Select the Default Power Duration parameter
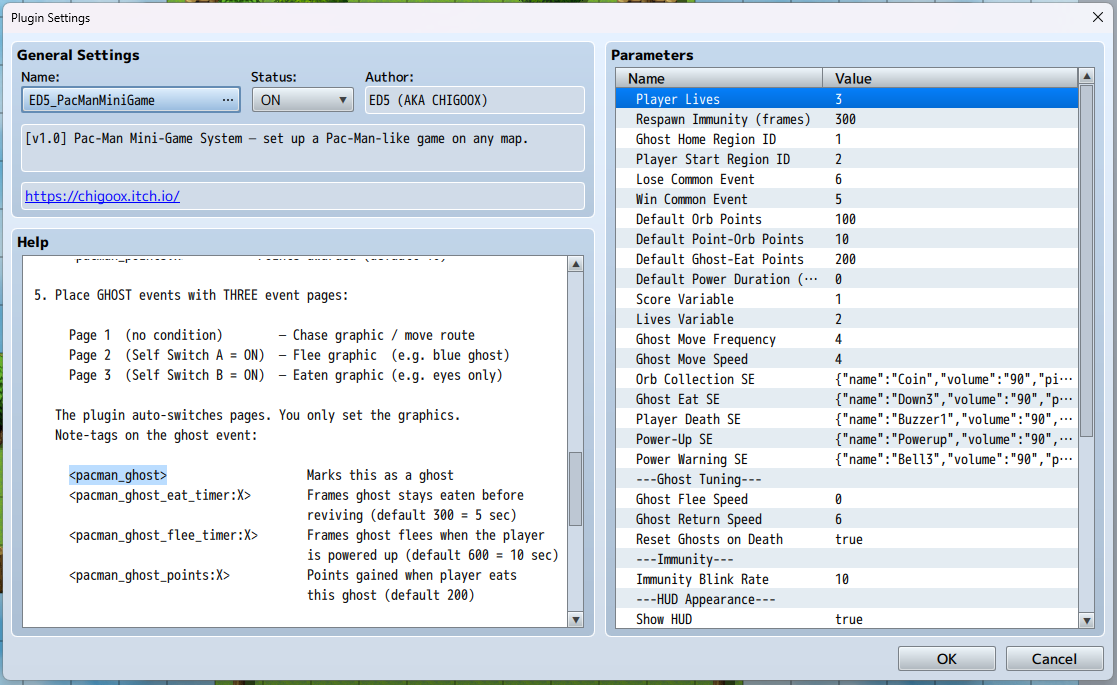 pos(847,278)
